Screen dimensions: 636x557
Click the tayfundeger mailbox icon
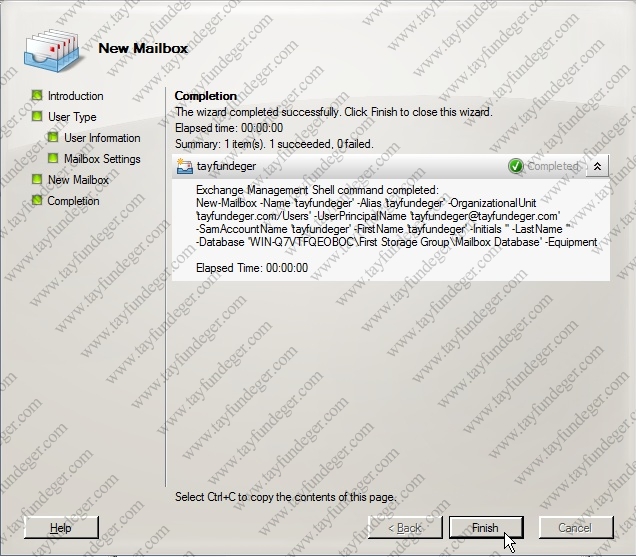(185, 166)
